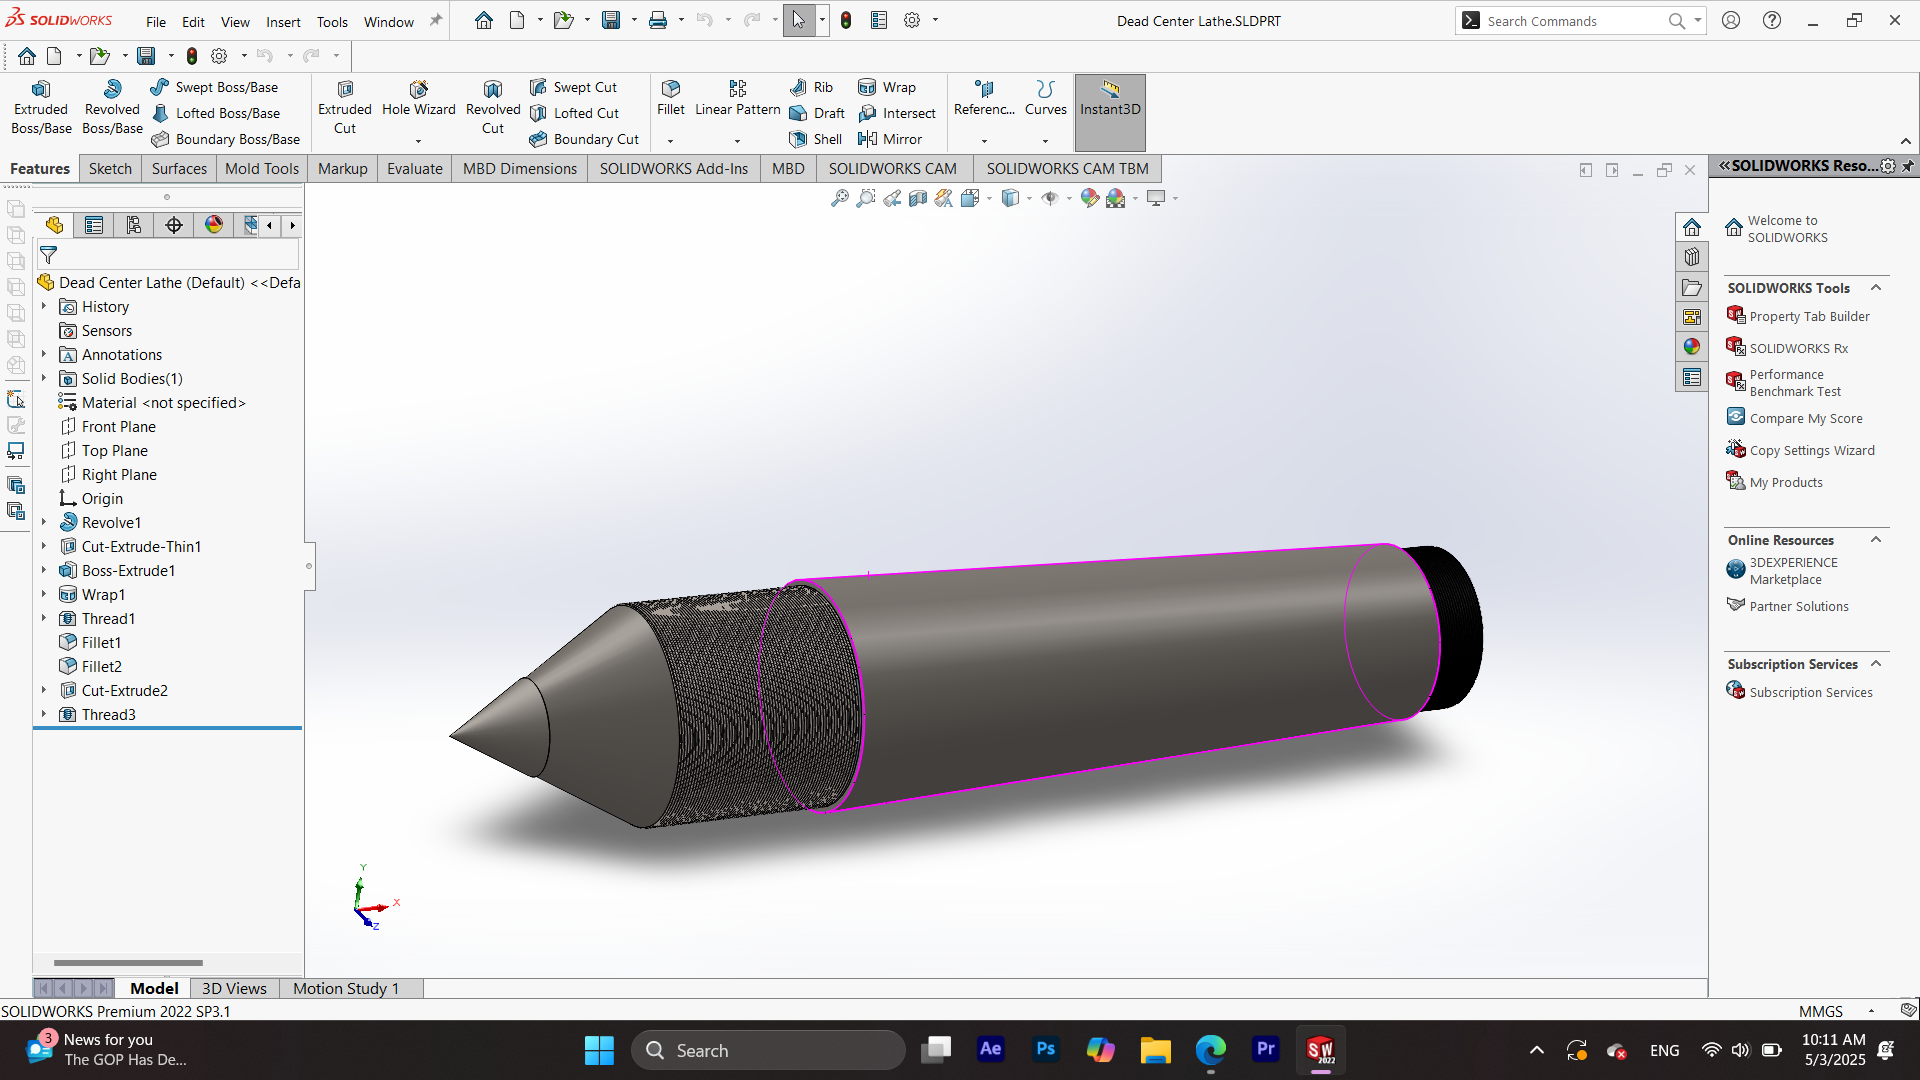Click the Intersect tool
This screenshot has height=1080, width=1920.
[x=897, y=114]
